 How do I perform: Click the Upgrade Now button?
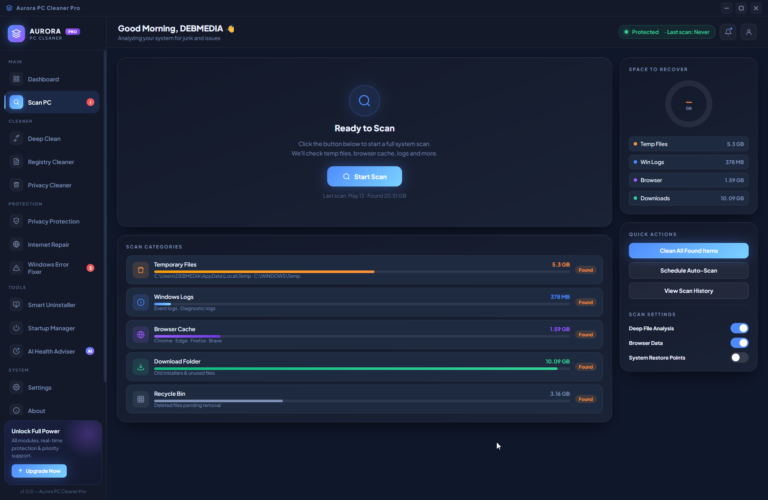39,471
